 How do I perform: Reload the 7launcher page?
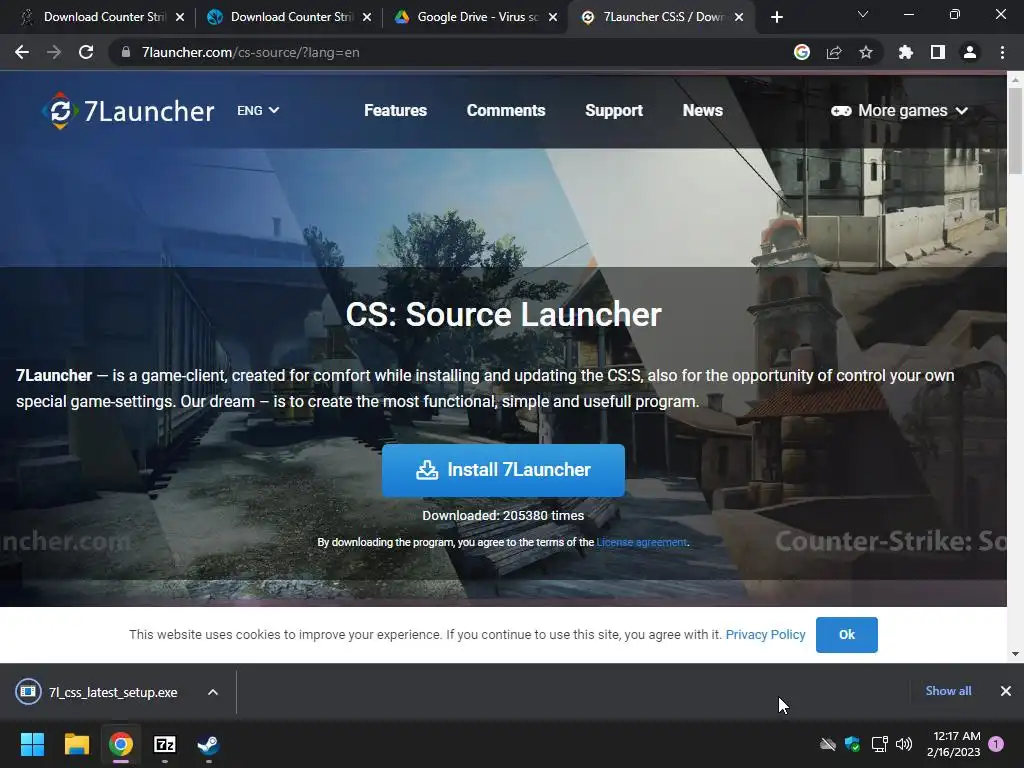click(x=86, y=52)
